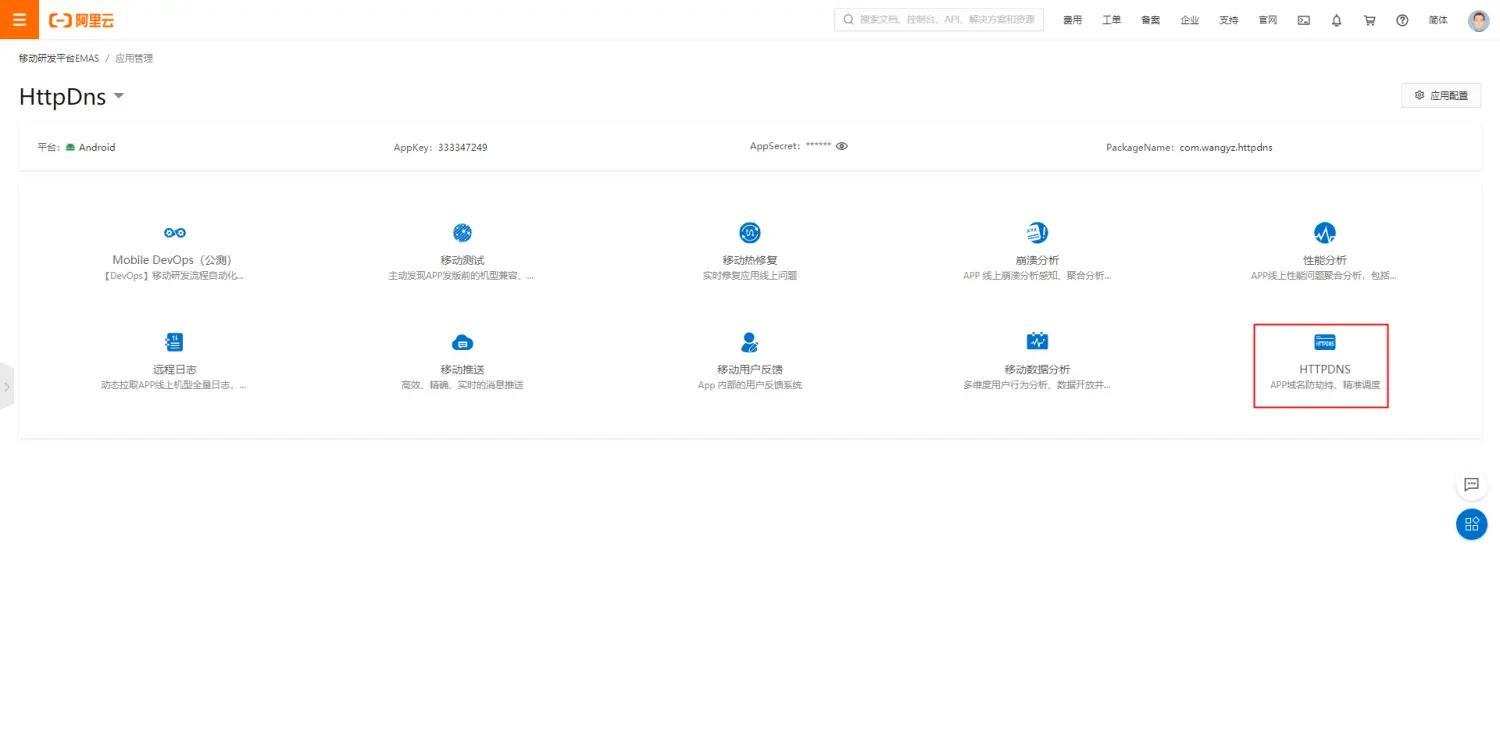Click the 移动测试 service icon

pyautogui.click(x=462, y=233)
